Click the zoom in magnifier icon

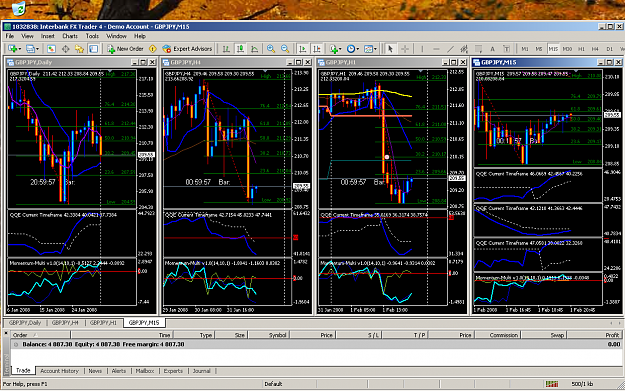pyautogui.click(x=271, y=49)
